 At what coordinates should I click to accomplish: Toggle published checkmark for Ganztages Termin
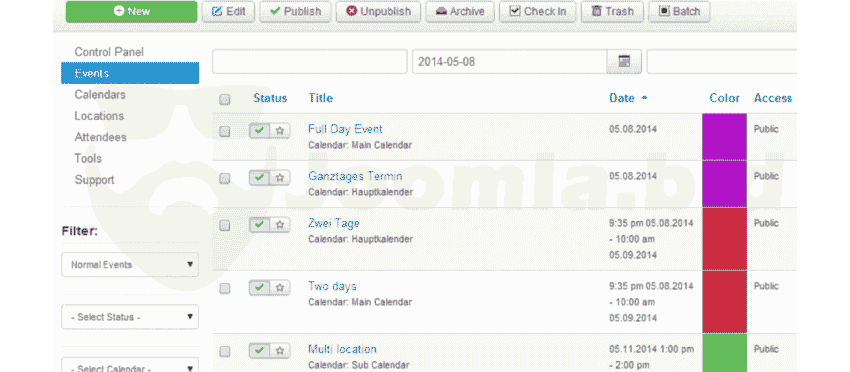(260, 177)
